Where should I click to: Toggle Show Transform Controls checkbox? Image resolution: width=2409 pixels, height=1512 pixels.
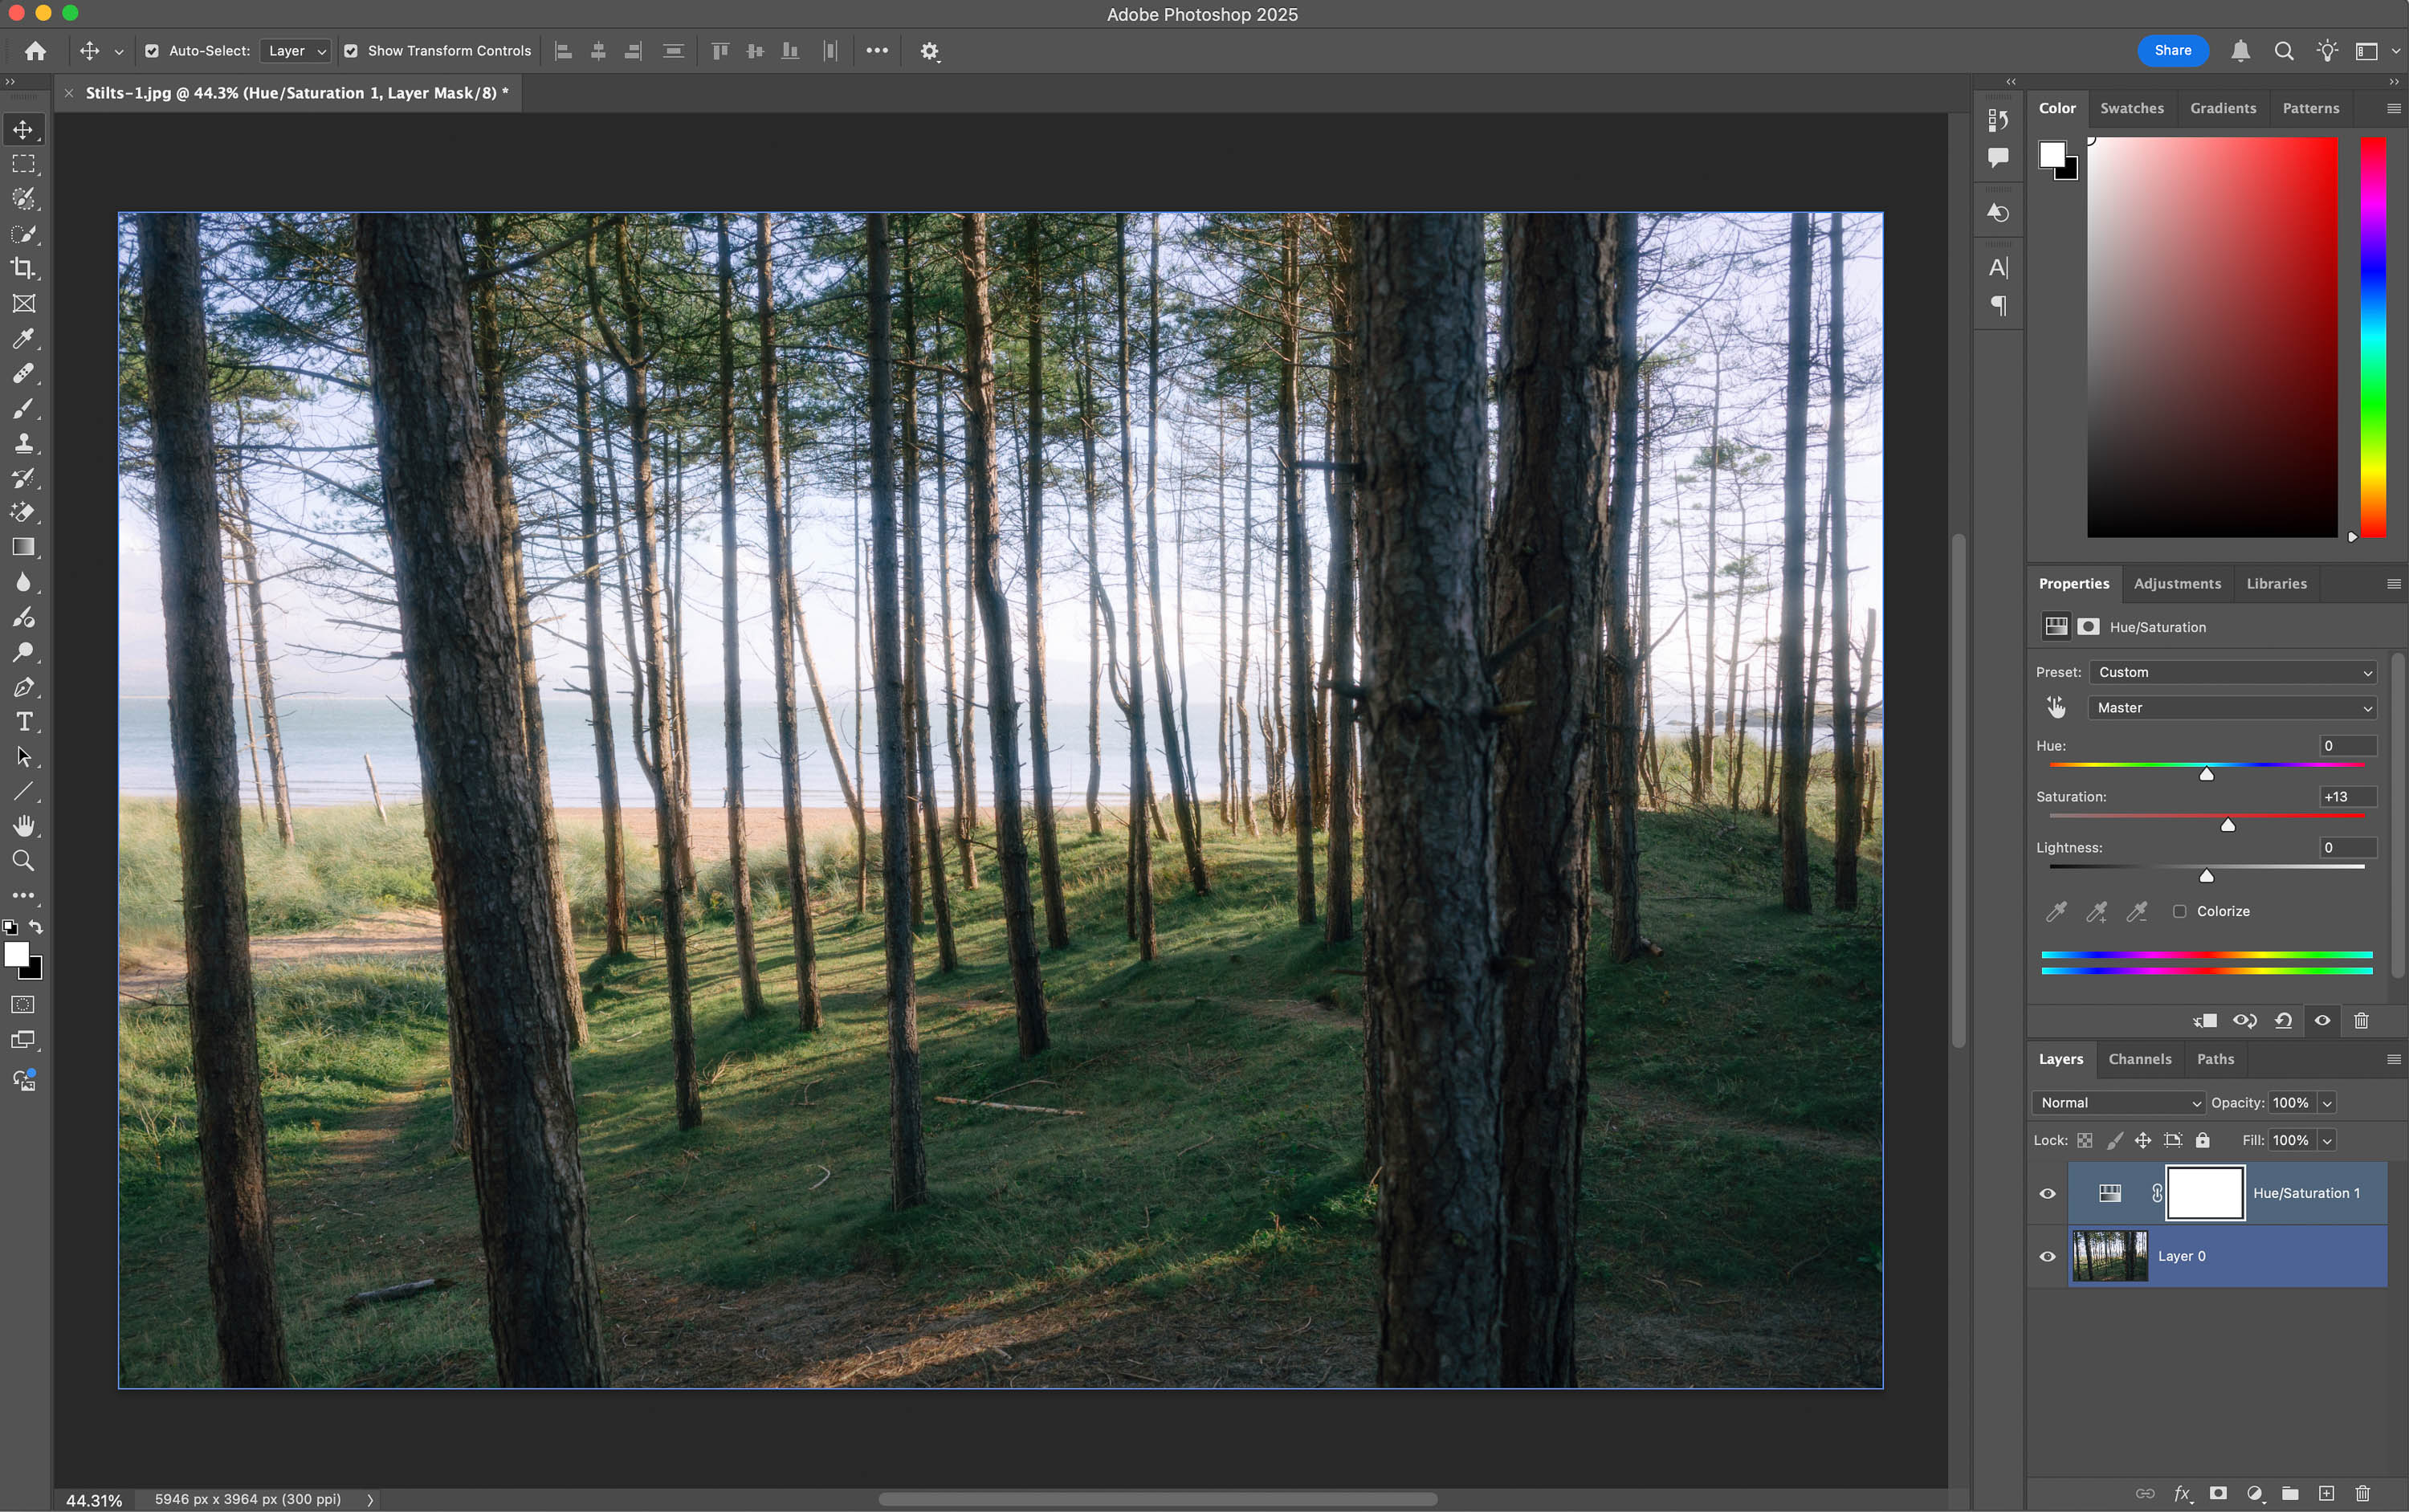pyautogui.click(x=351, y=51)
